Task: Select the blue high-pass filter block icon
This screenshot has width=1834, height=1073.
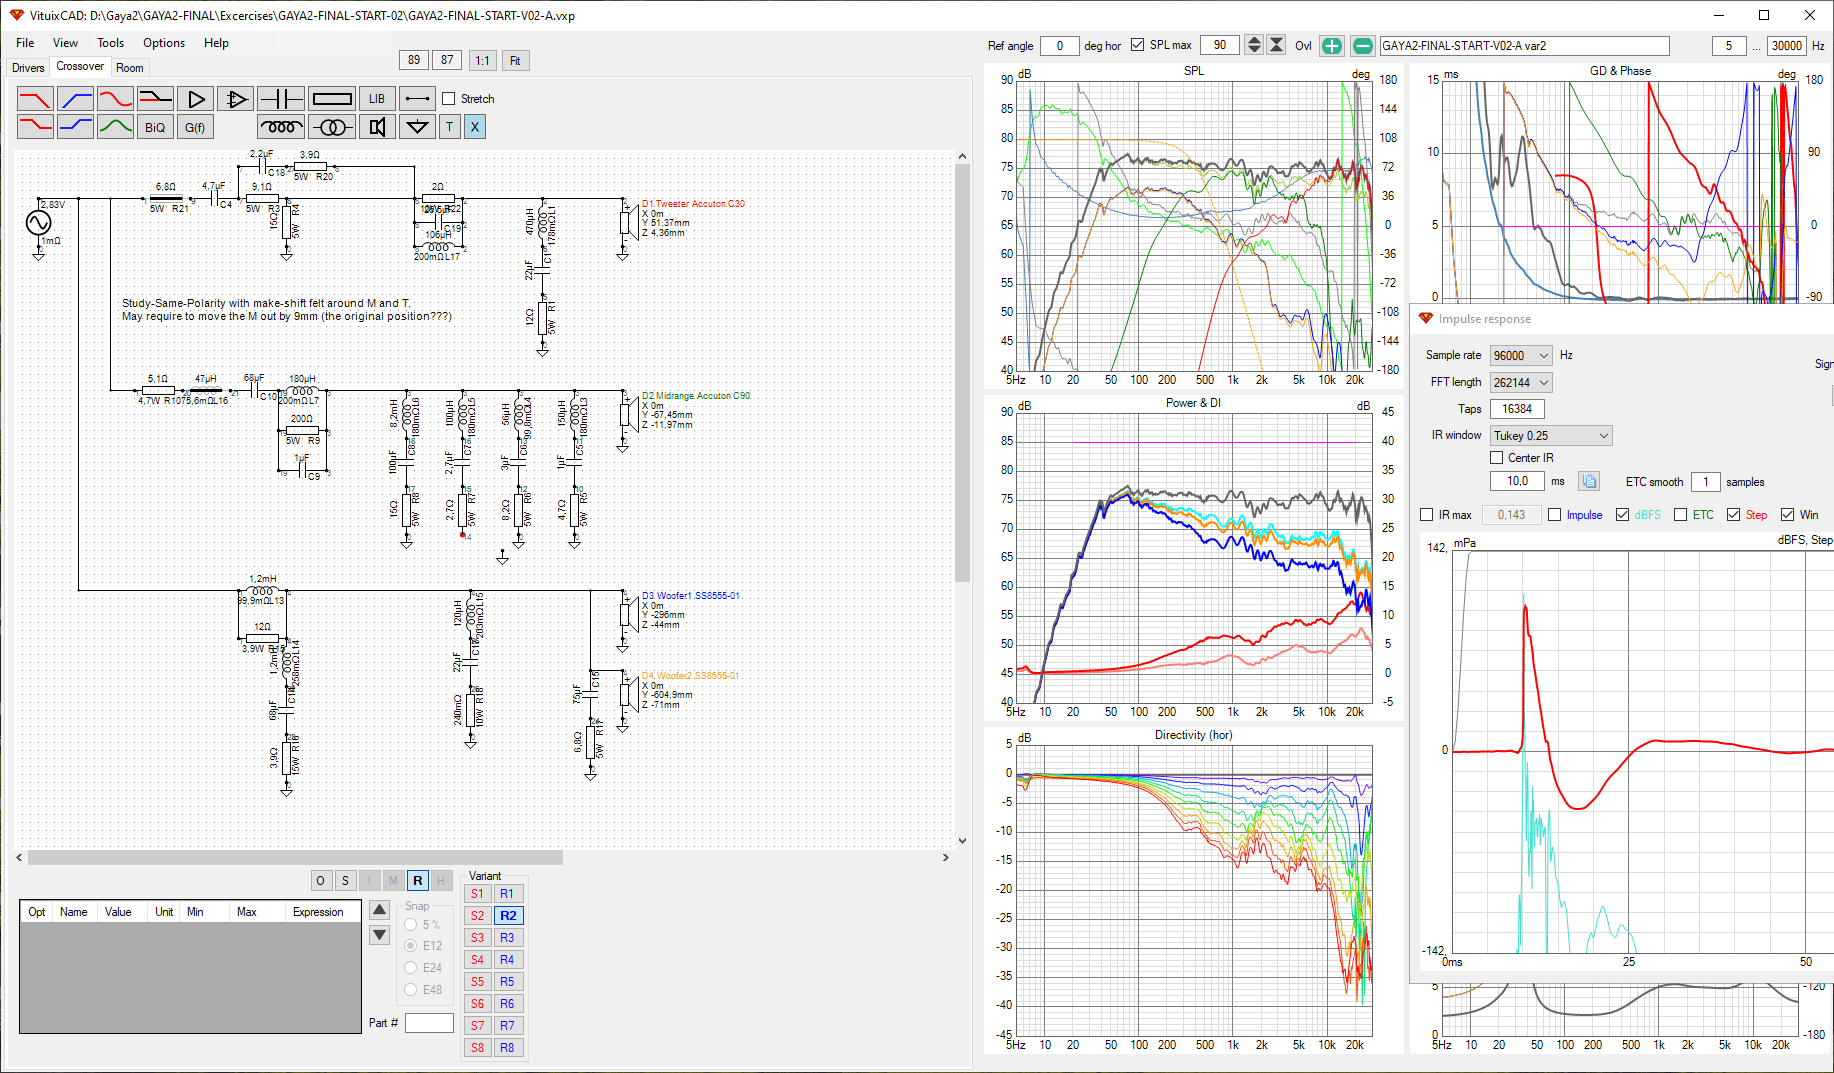Action: pyautogui.click(x=75, y=99)
